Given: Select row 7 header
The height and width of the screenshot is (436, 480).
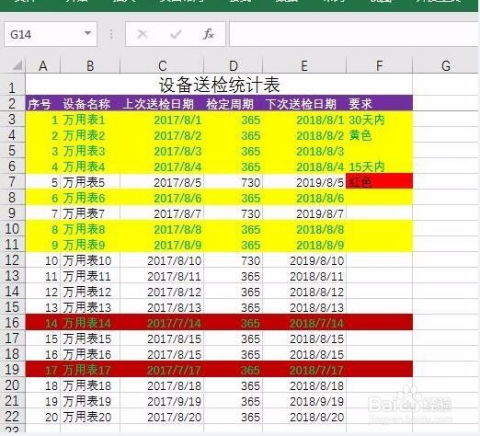Looking at the screenshot, I should 12,182.
